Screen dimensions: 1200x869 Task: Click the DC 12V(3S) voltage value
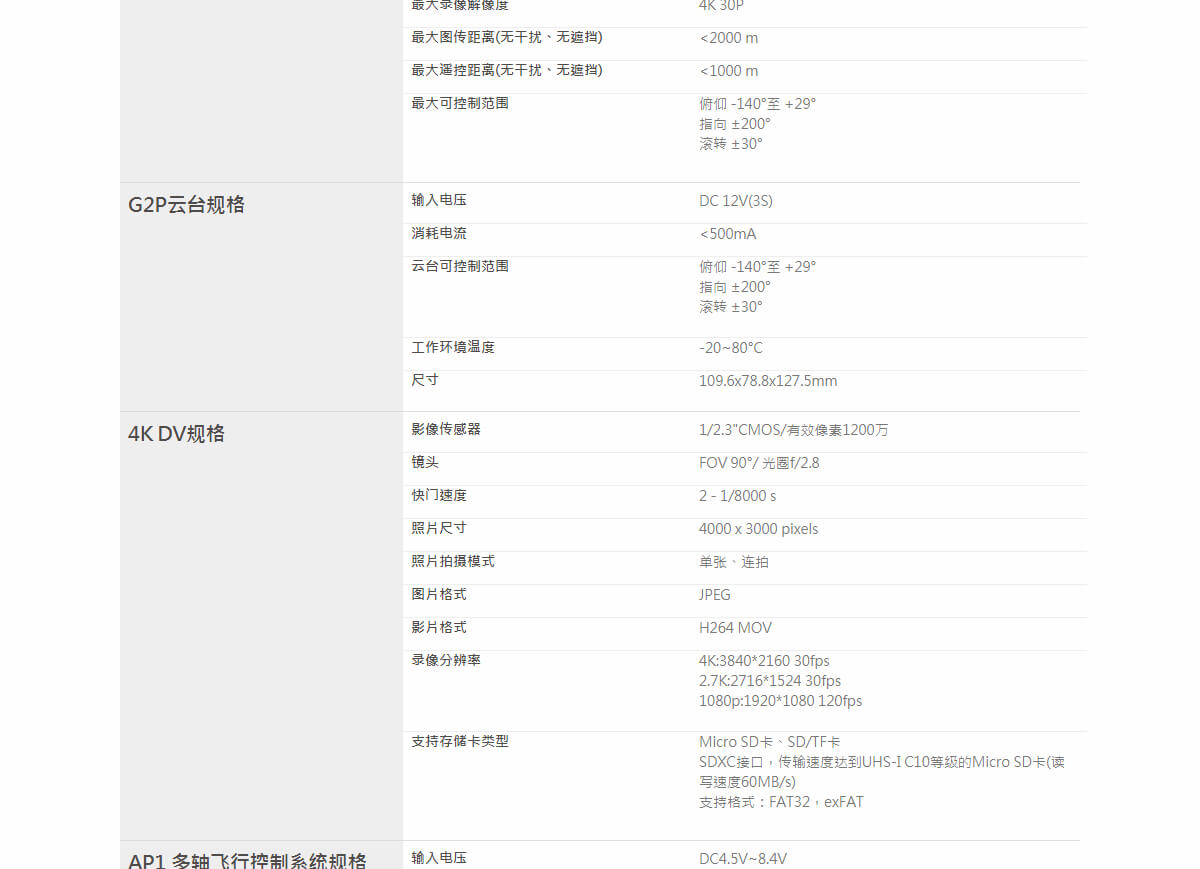pos(735,201)
